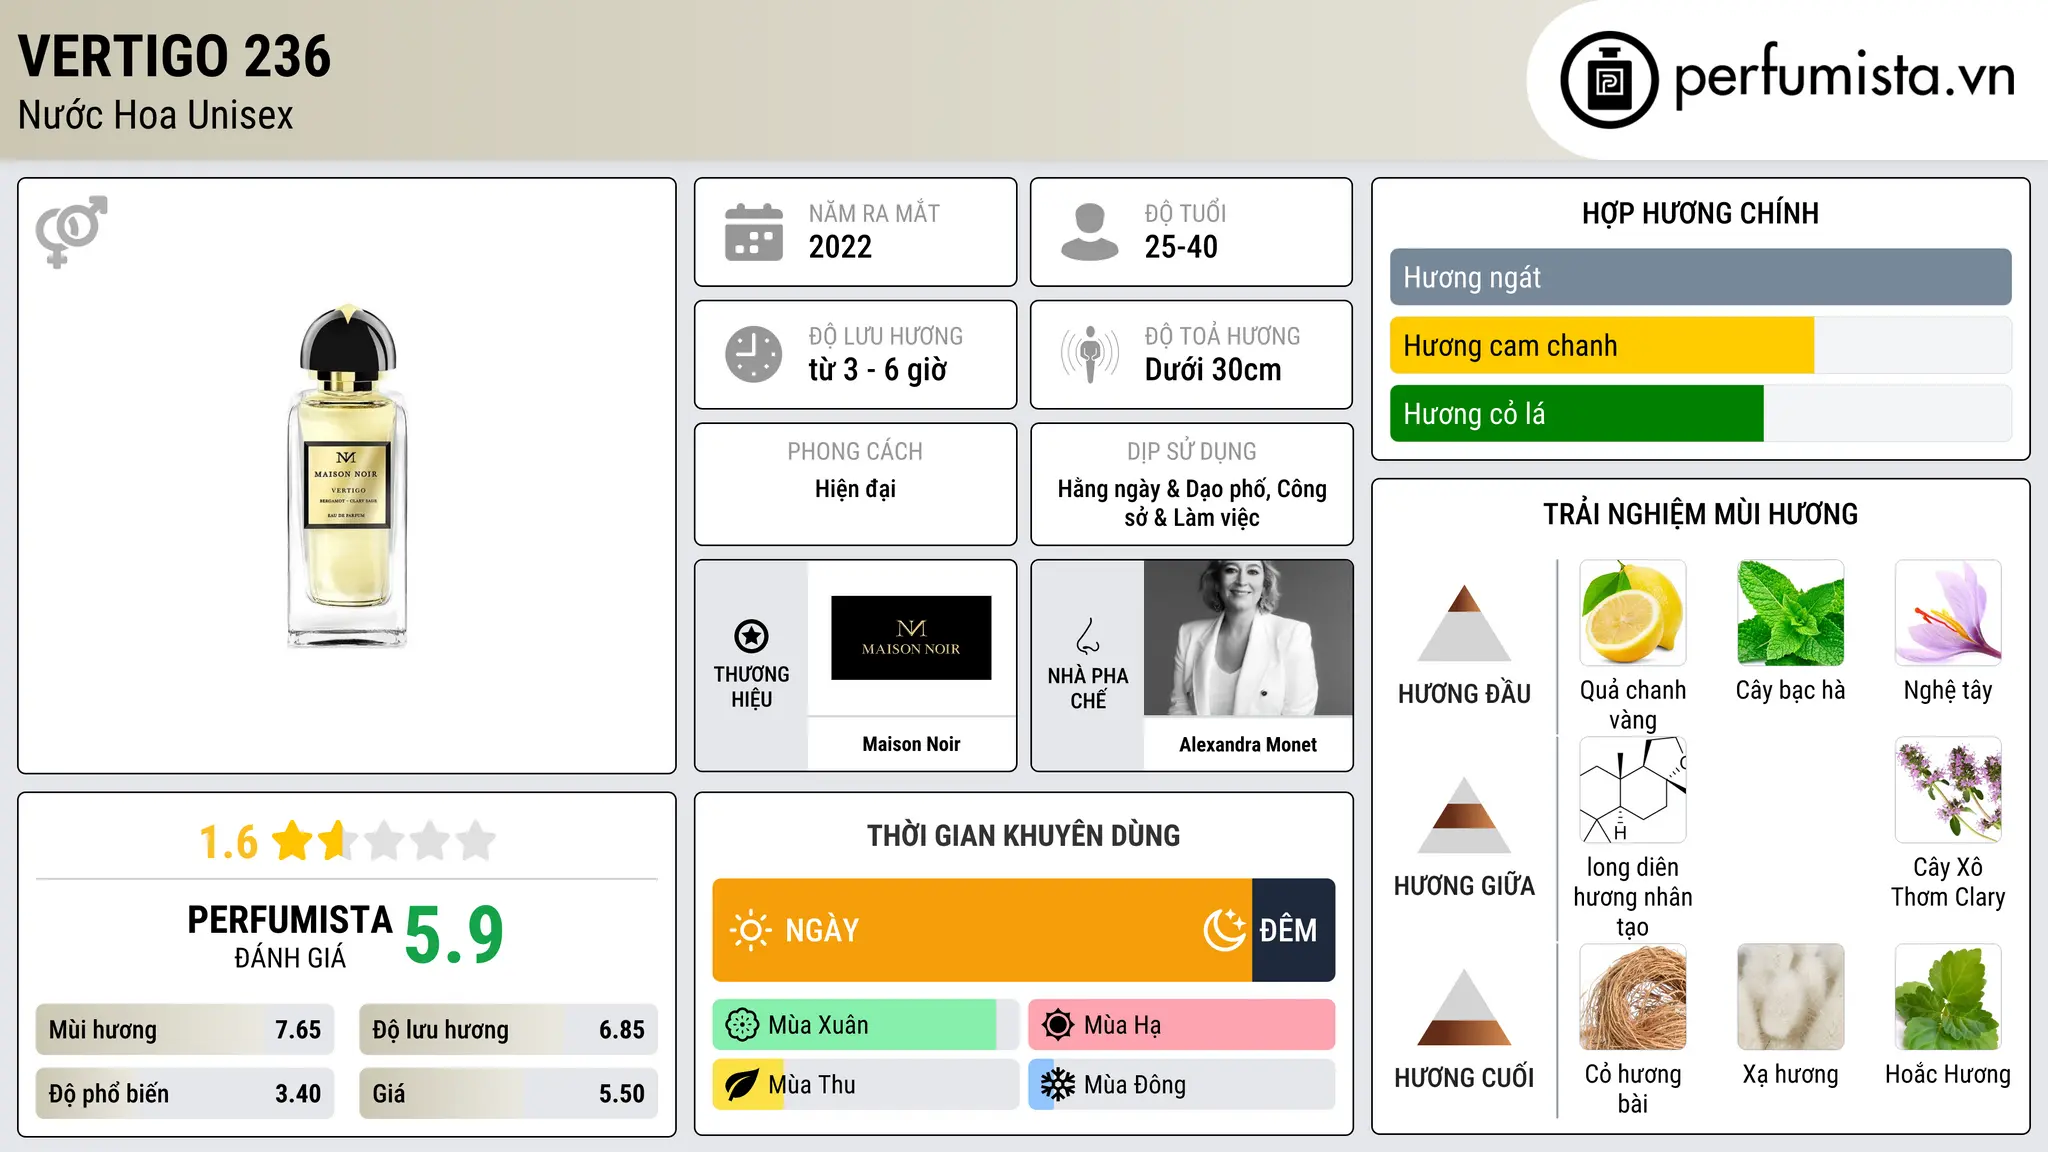Click the occasion text Hằng ngày & Dạo phố
The image size is (2048, 1152).
pos(1163,489)
